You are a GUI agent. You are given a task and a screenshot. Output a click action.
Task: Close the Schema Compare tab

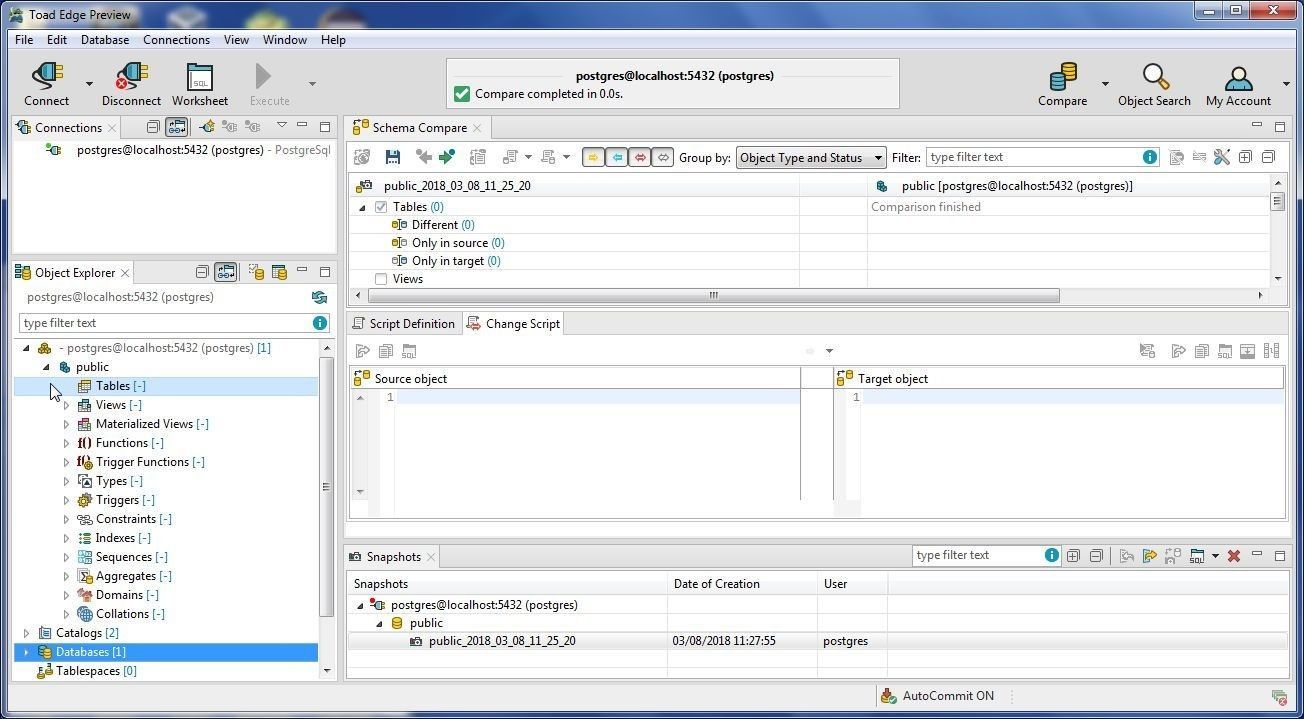point(477,128)
